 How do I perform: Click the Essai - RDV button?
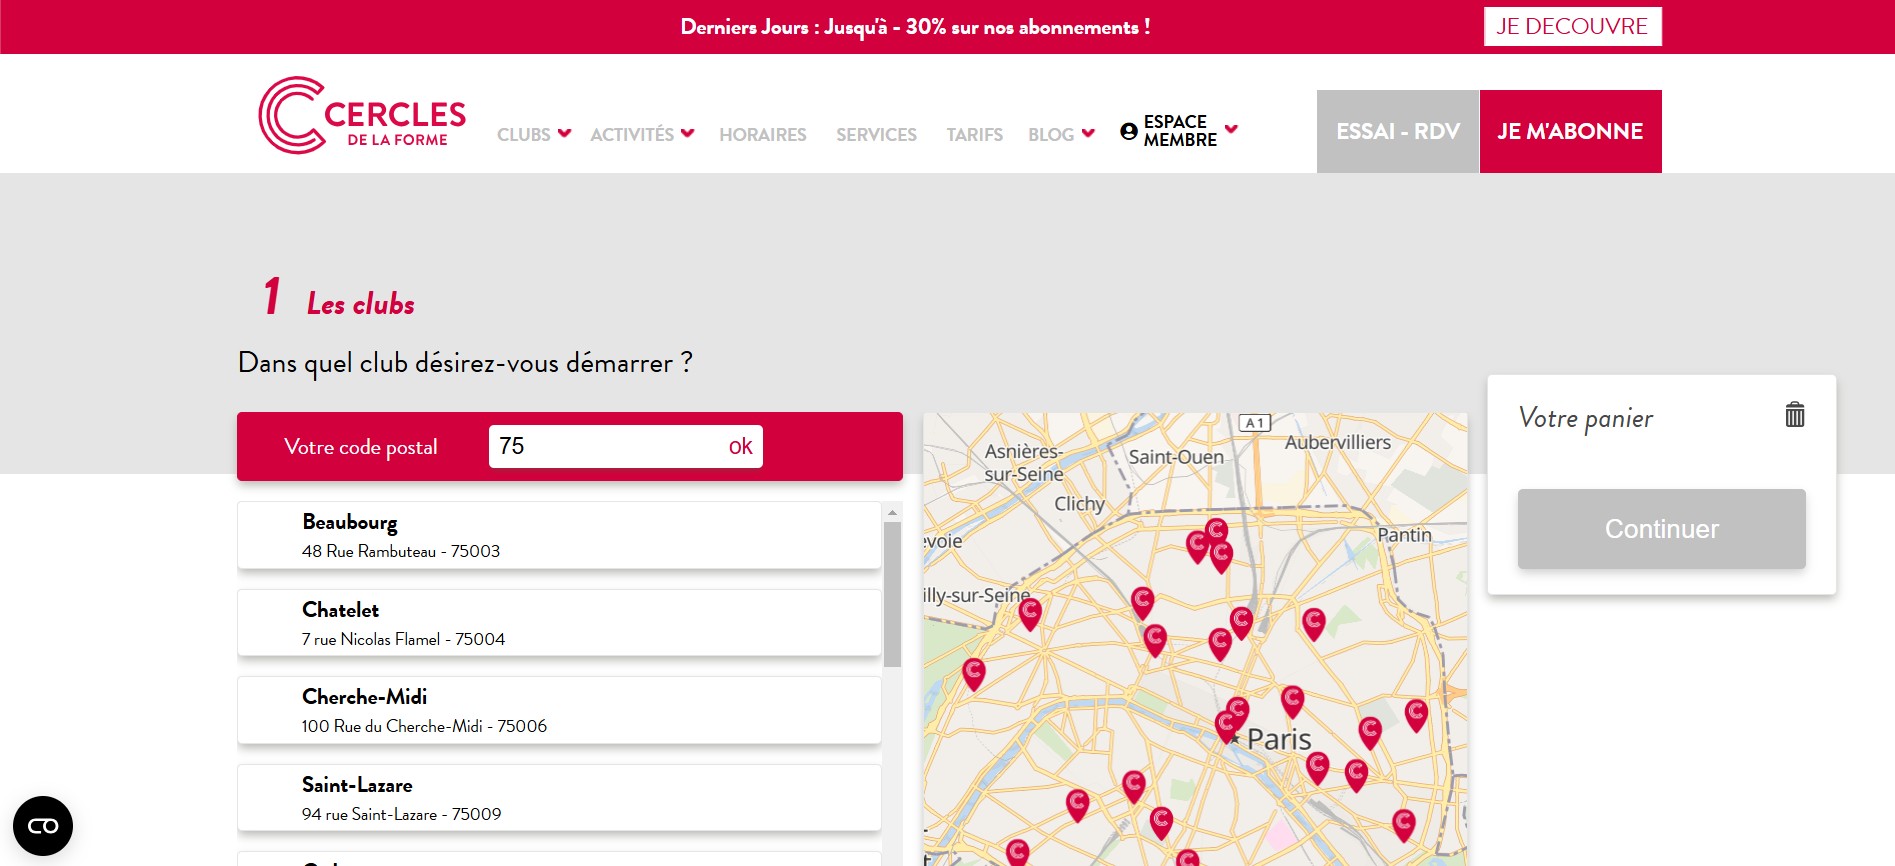pyautogui.click(x=1398, y=131)
